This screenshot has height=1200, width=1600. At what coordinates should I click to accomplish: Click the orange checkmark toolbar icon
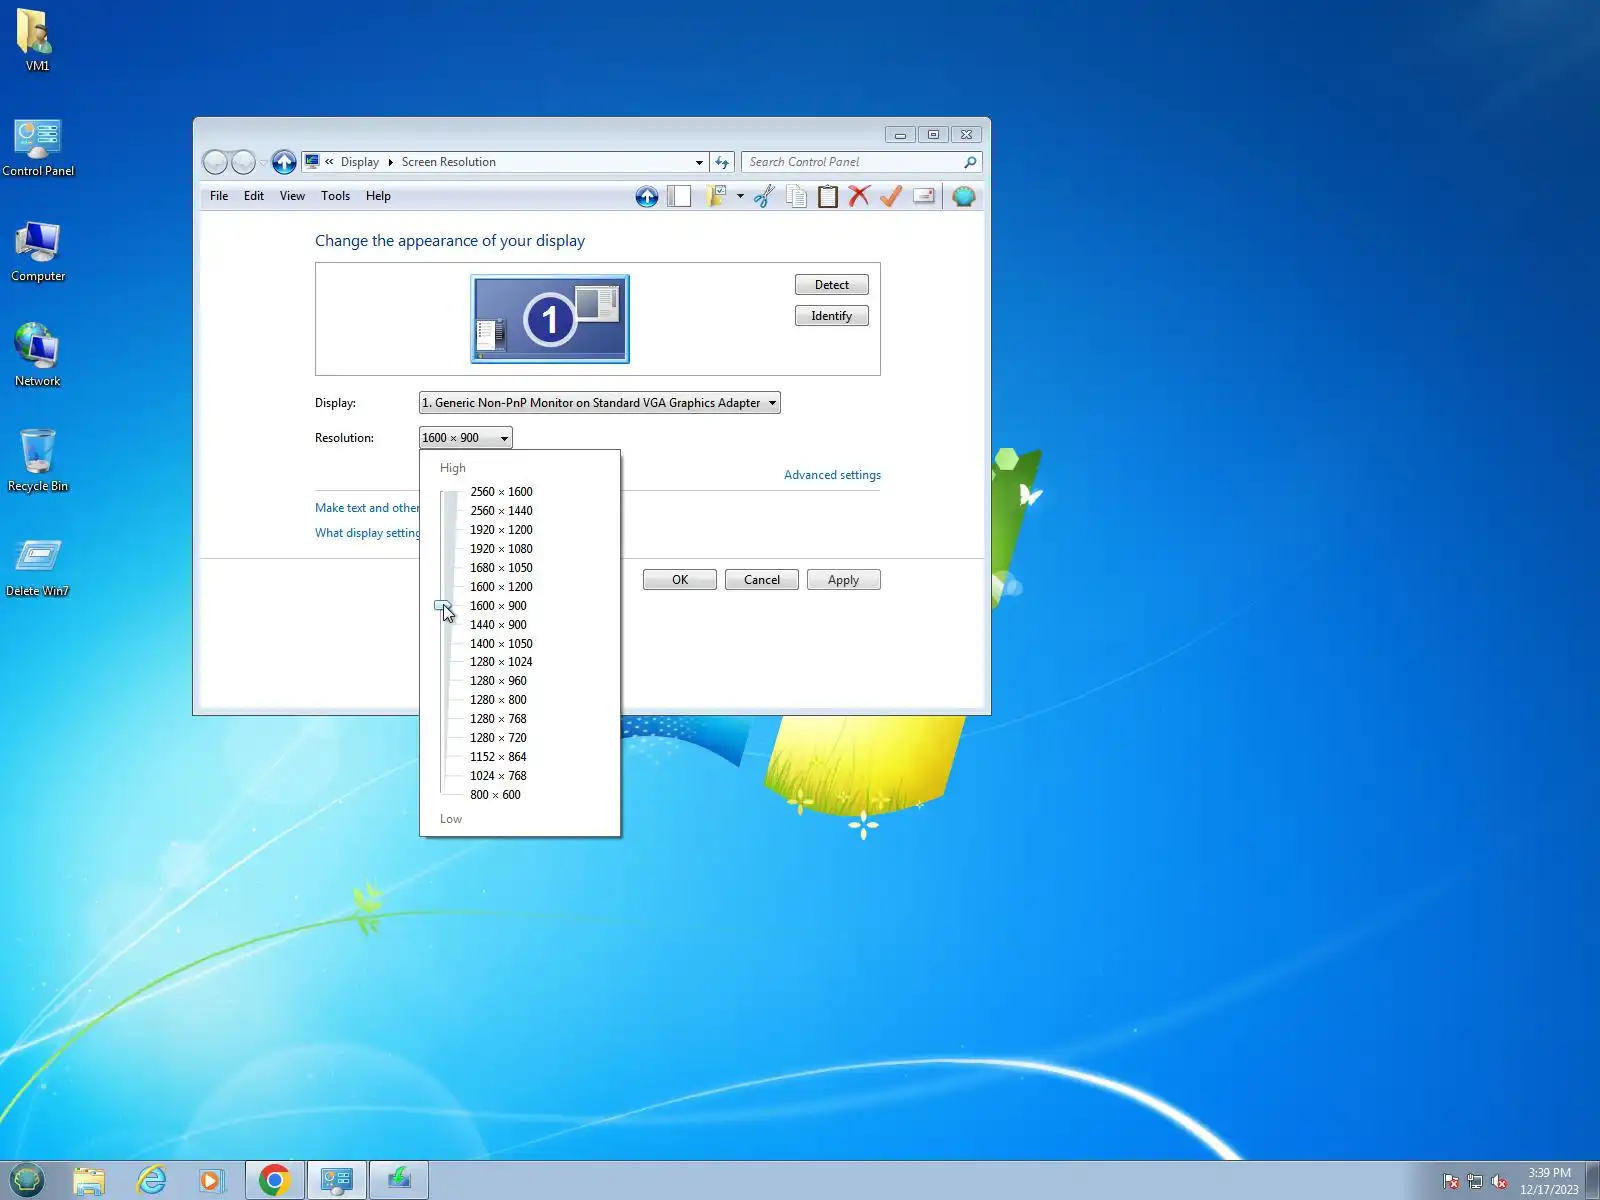891,196
